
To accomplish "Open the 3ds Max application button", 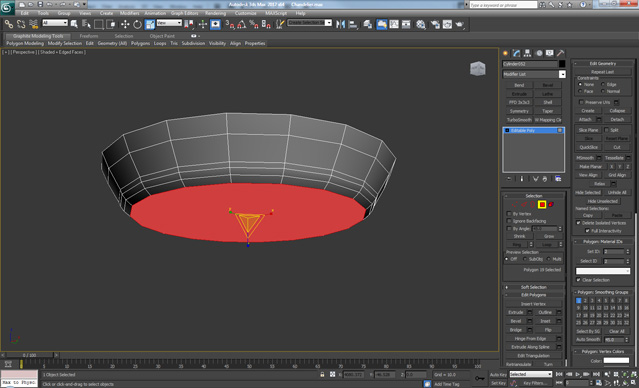I will [x=7, y=7].
